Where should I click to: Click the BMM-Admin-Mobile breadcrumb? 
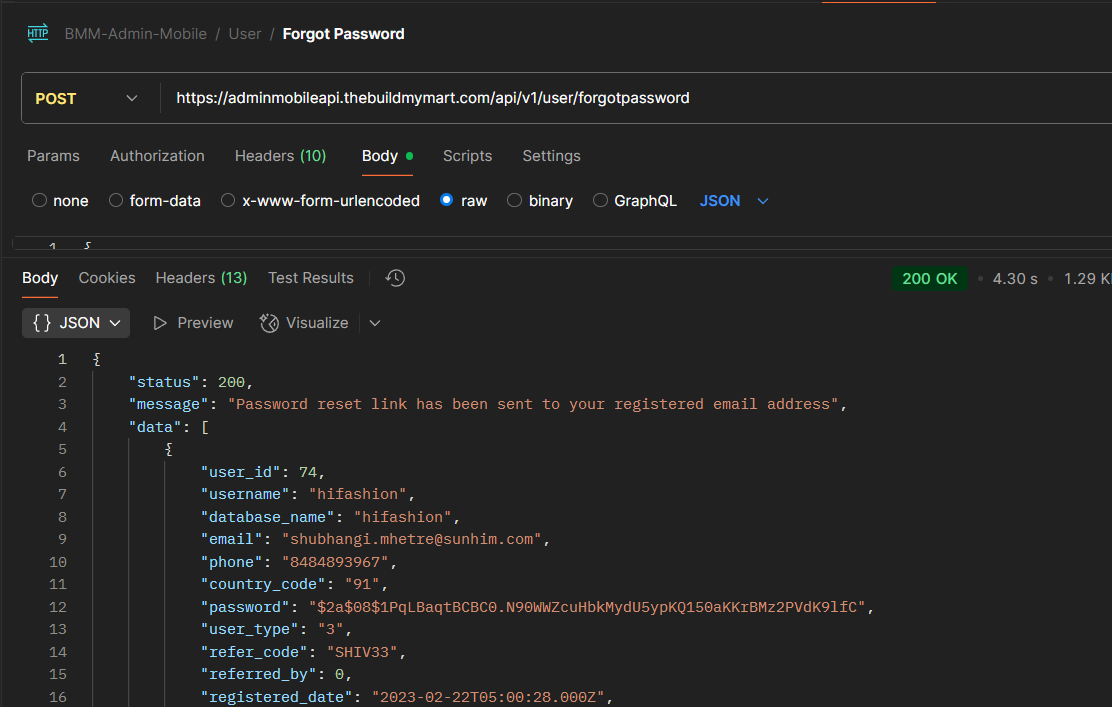(135, 34)
